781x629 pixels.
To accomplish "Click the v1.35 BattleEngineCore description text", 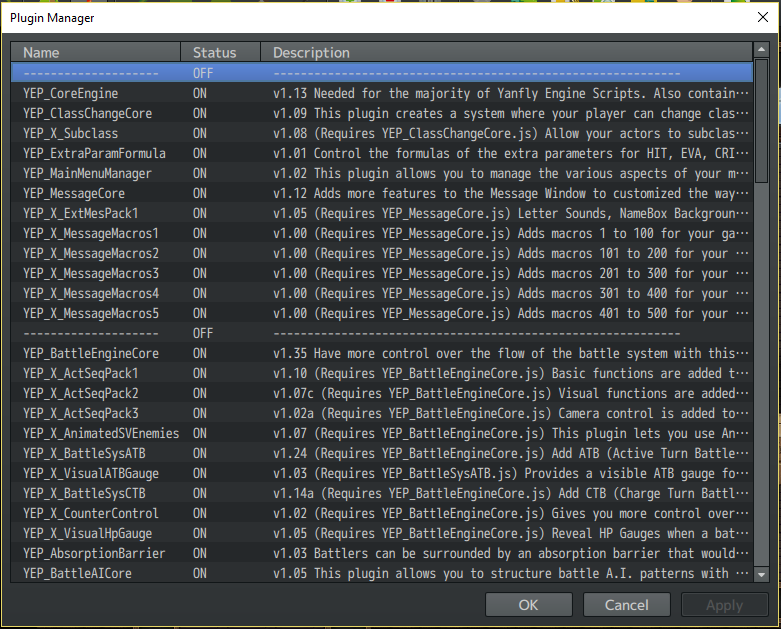I will point(511,353).
